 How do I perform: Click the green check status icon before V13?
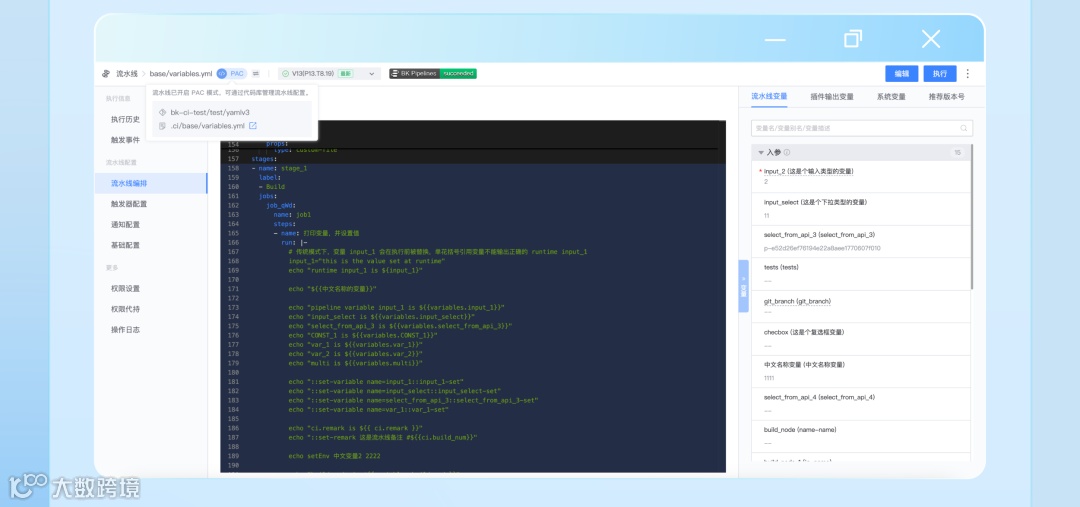tap(286, 74)
